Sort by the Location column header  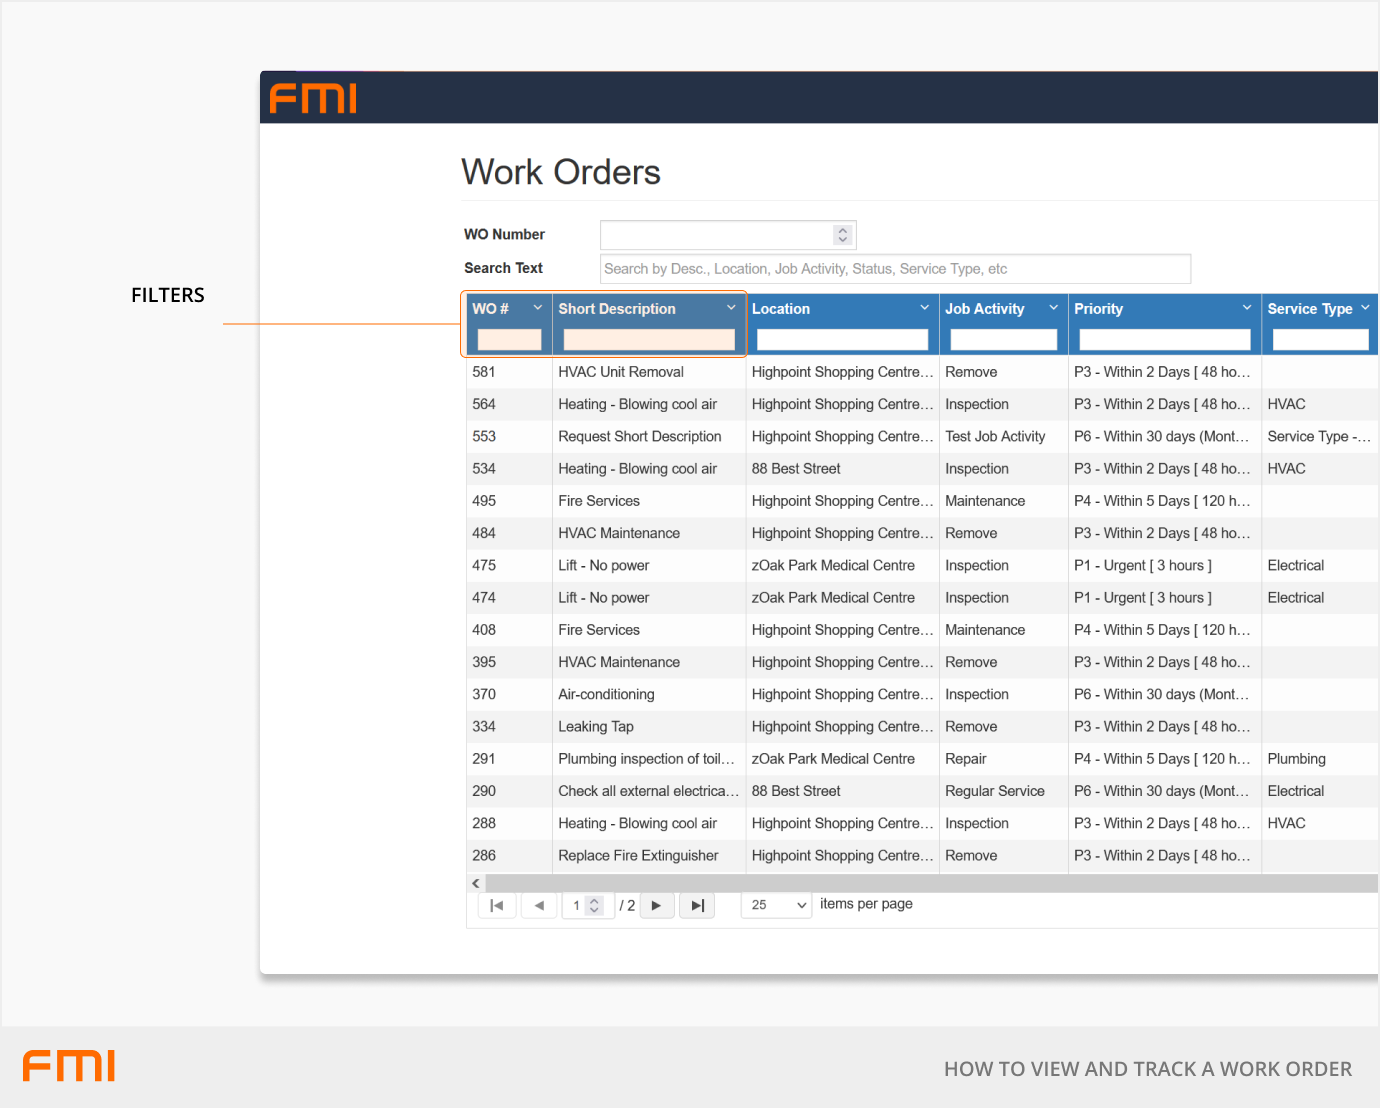pos(781,309)
